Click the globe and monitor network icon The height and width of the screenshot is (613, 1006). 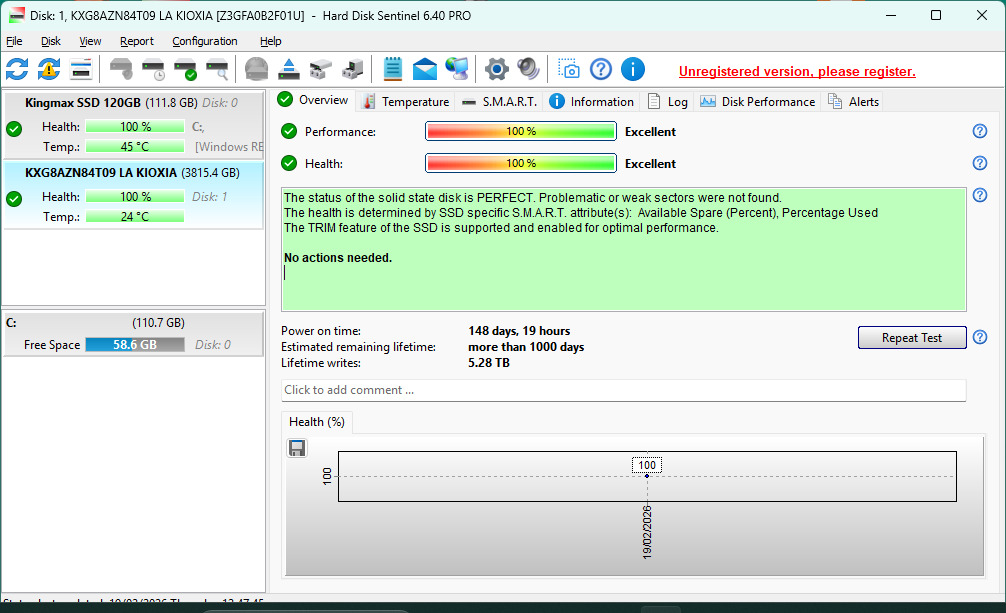[457, 69]
